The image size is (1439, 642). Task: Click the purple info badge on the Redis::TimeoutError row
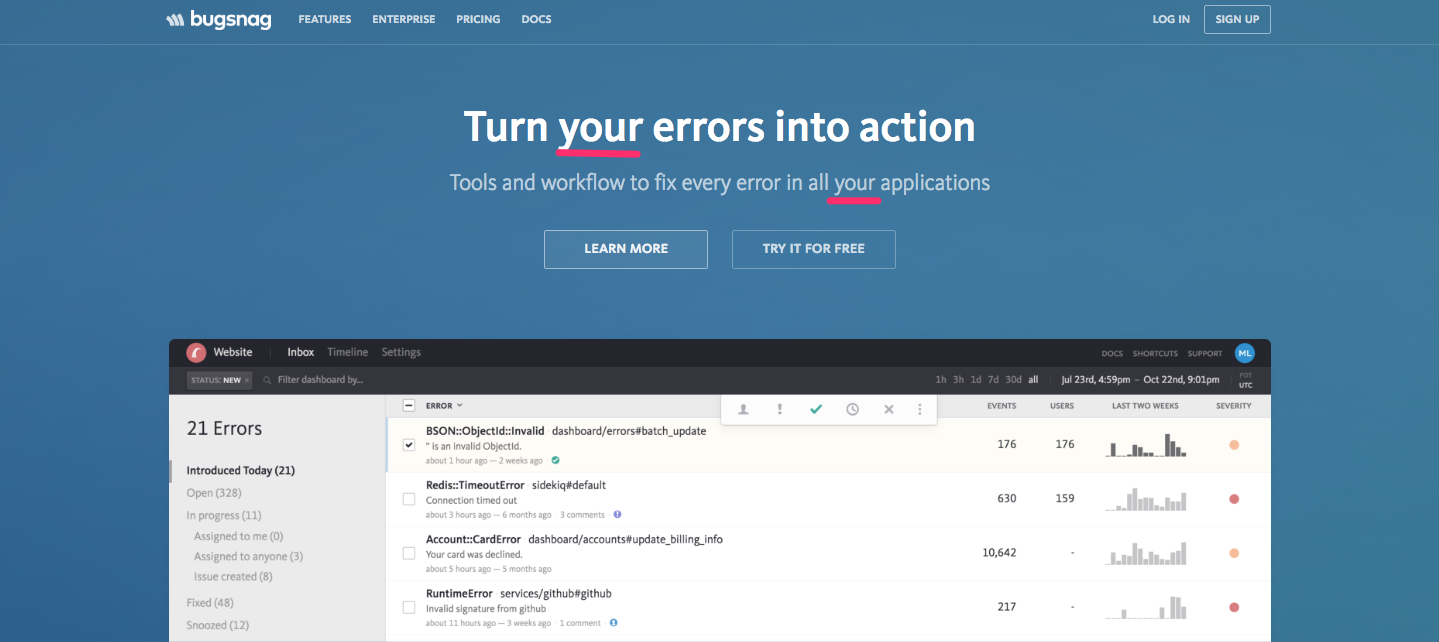[617, 515]
